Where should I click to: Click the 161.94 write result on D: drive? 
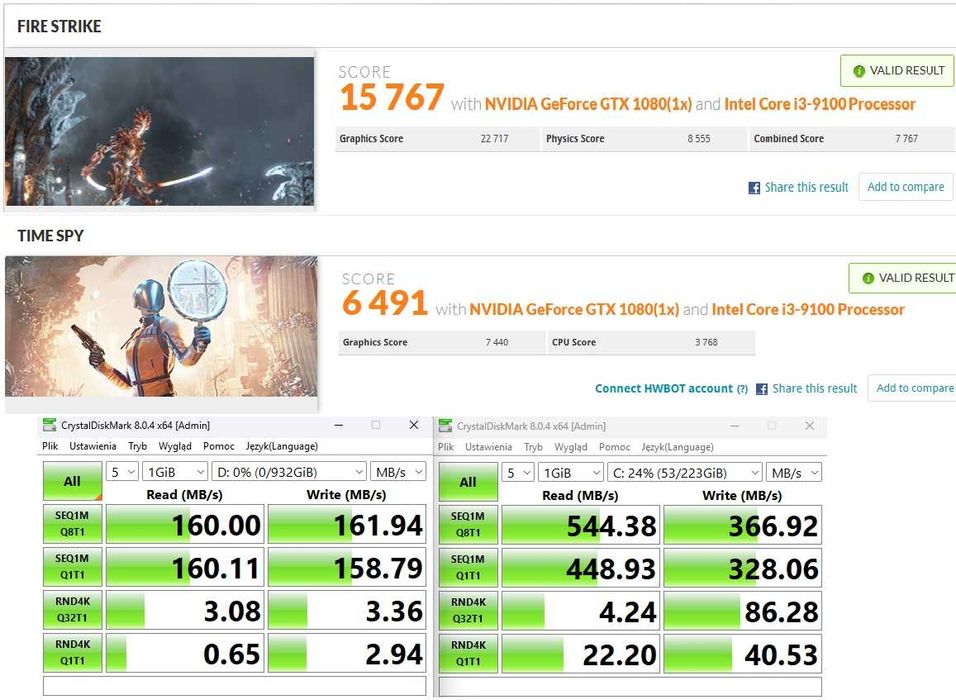click(347, 524)
